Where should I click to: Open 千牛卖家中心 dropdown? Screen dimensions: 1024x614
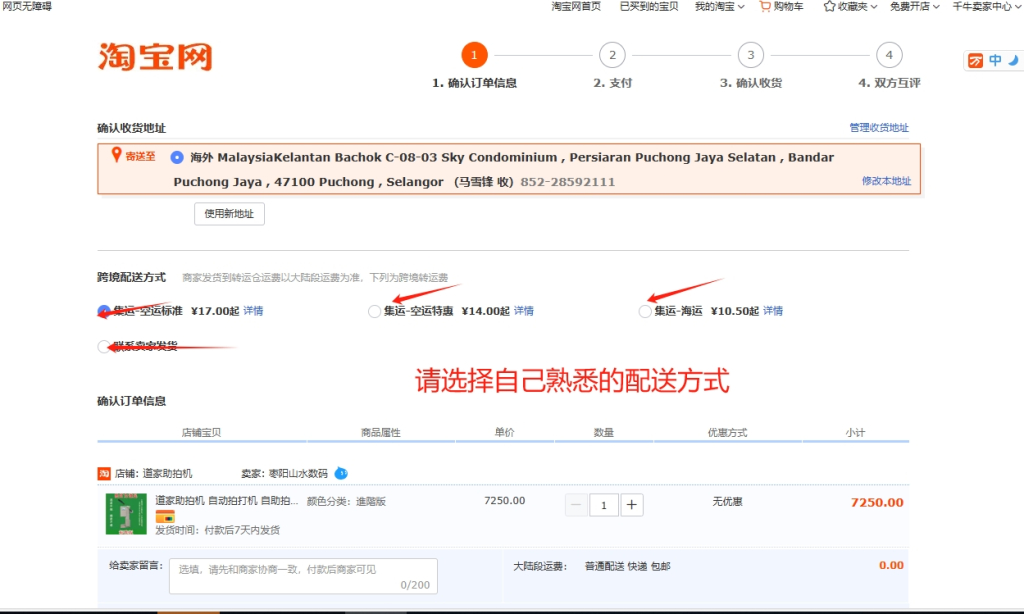[x=986, y=6]
